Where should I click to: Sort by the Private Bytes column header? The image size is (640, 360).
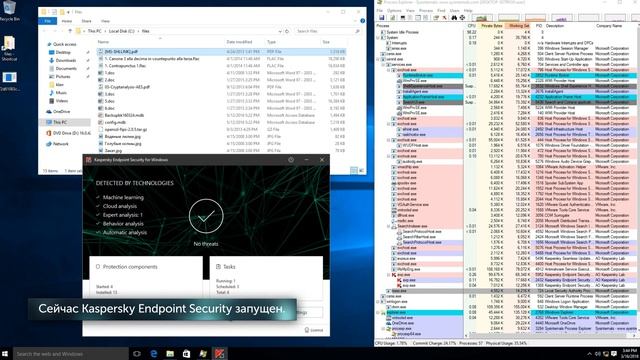(491, 26)
